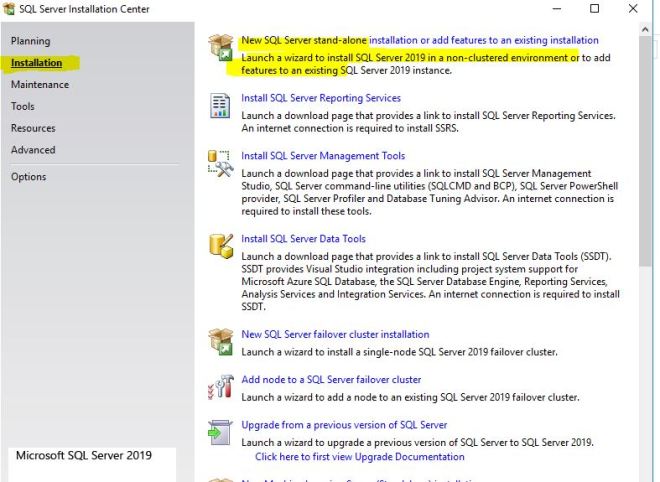Click the vertical scrollbar down arrow
The width and height of the screenshot is (660, 482).
click(x=647, y=474)
